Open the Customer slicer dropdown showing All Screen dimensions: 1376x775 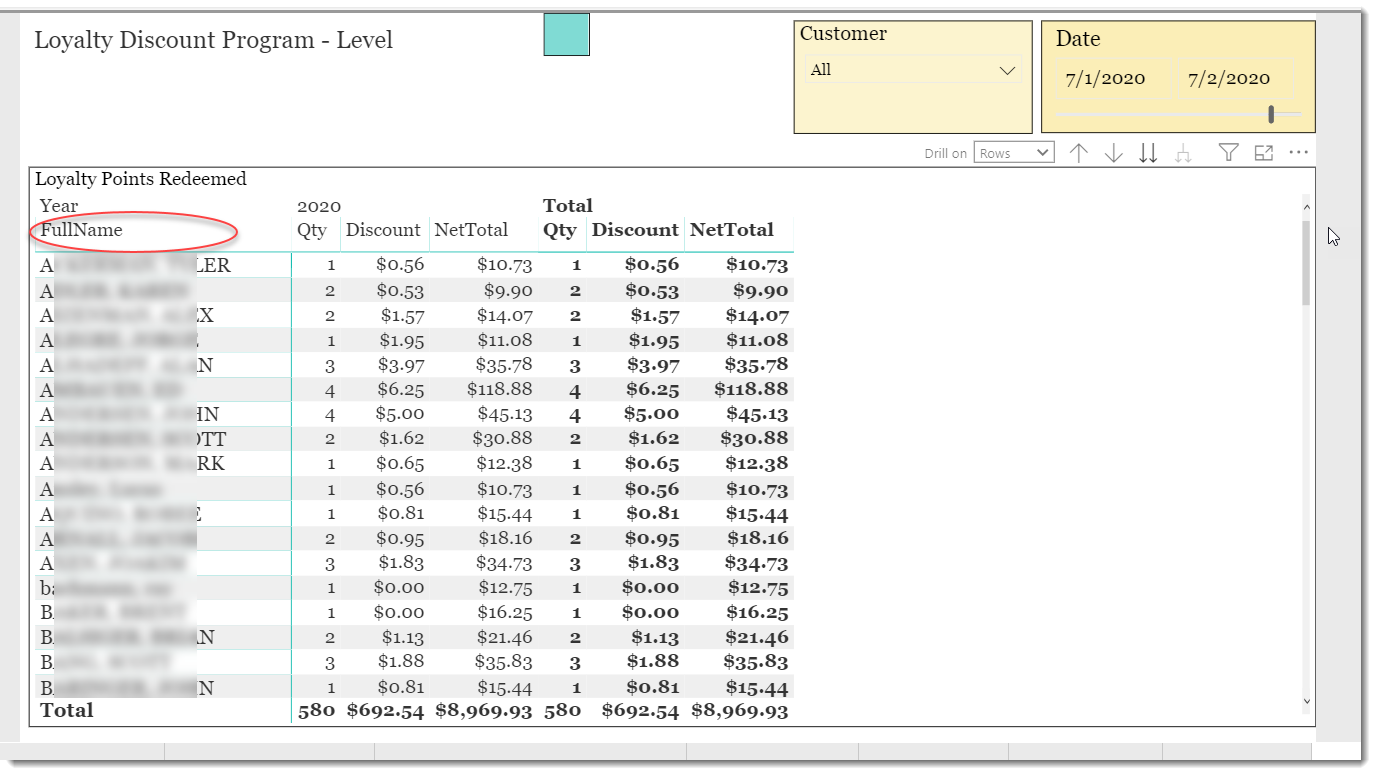click(911, 70)
